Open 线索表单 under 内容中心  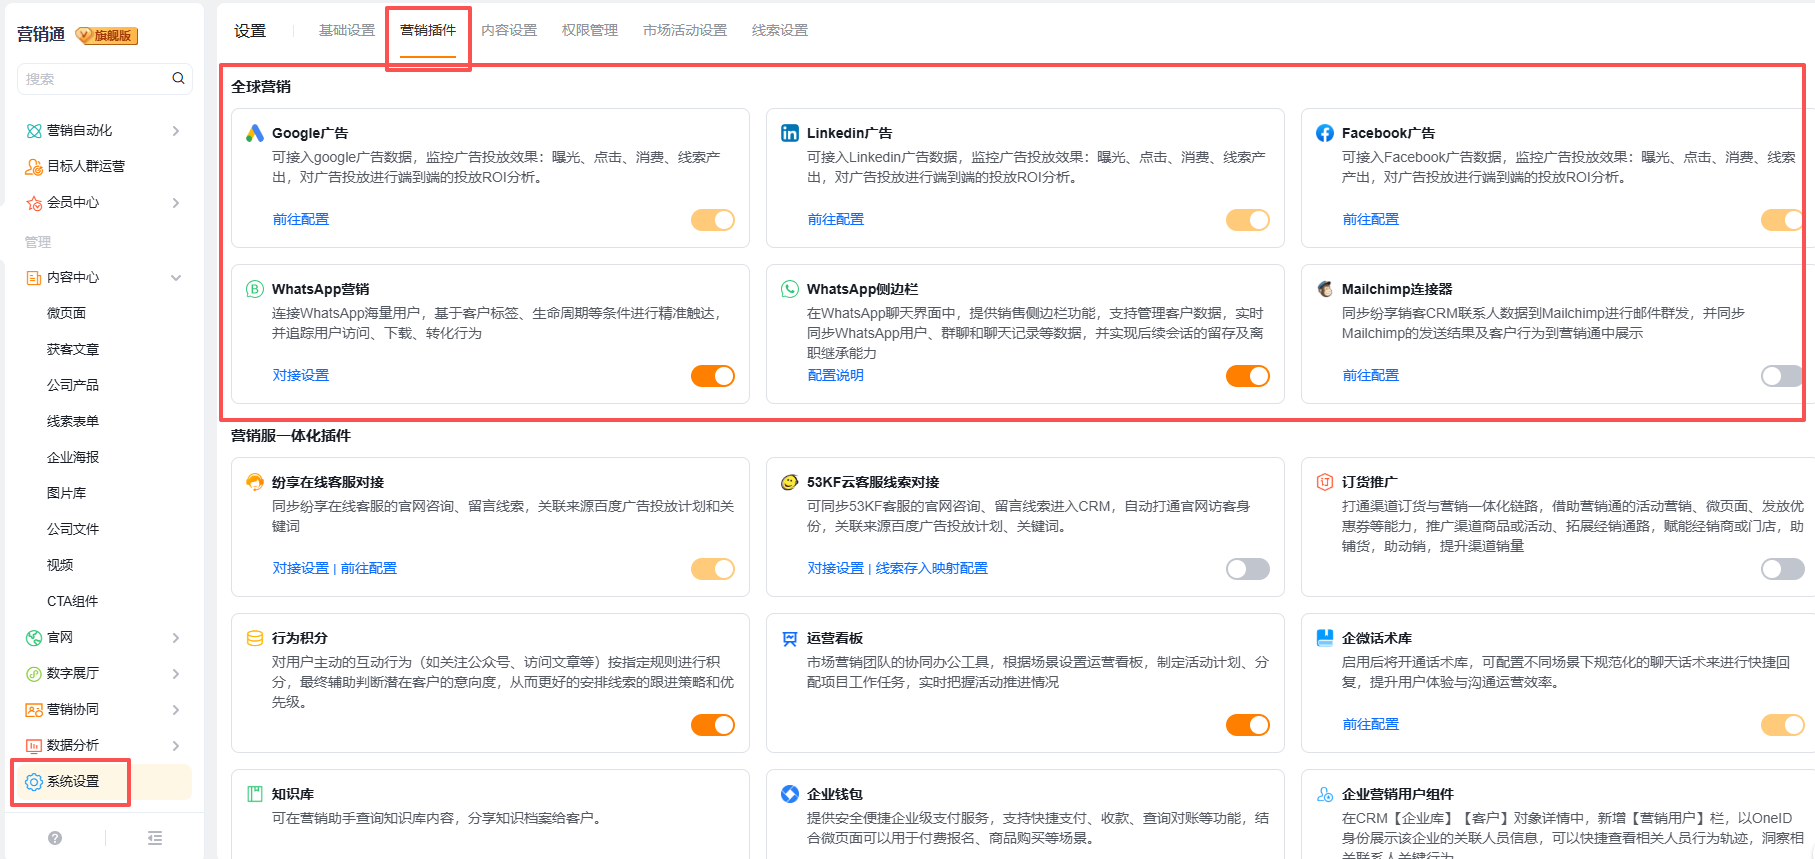[x=73, y=422]
